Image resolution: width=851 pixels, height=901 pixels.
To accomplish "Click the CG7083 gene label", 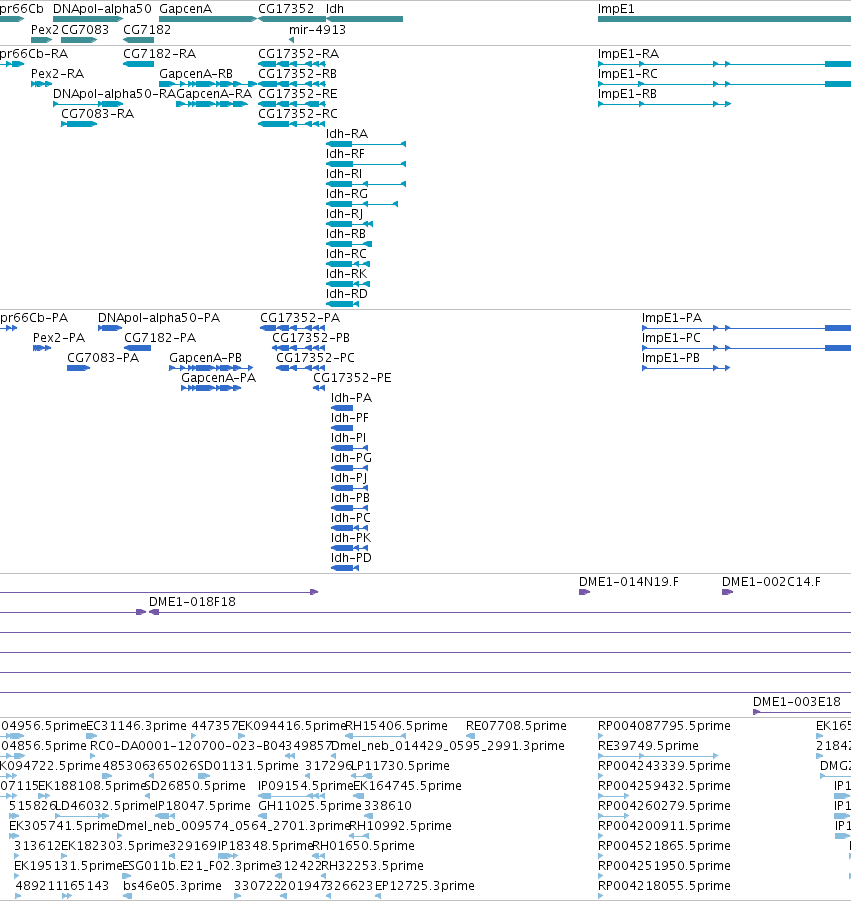I will tap(84, 30).
